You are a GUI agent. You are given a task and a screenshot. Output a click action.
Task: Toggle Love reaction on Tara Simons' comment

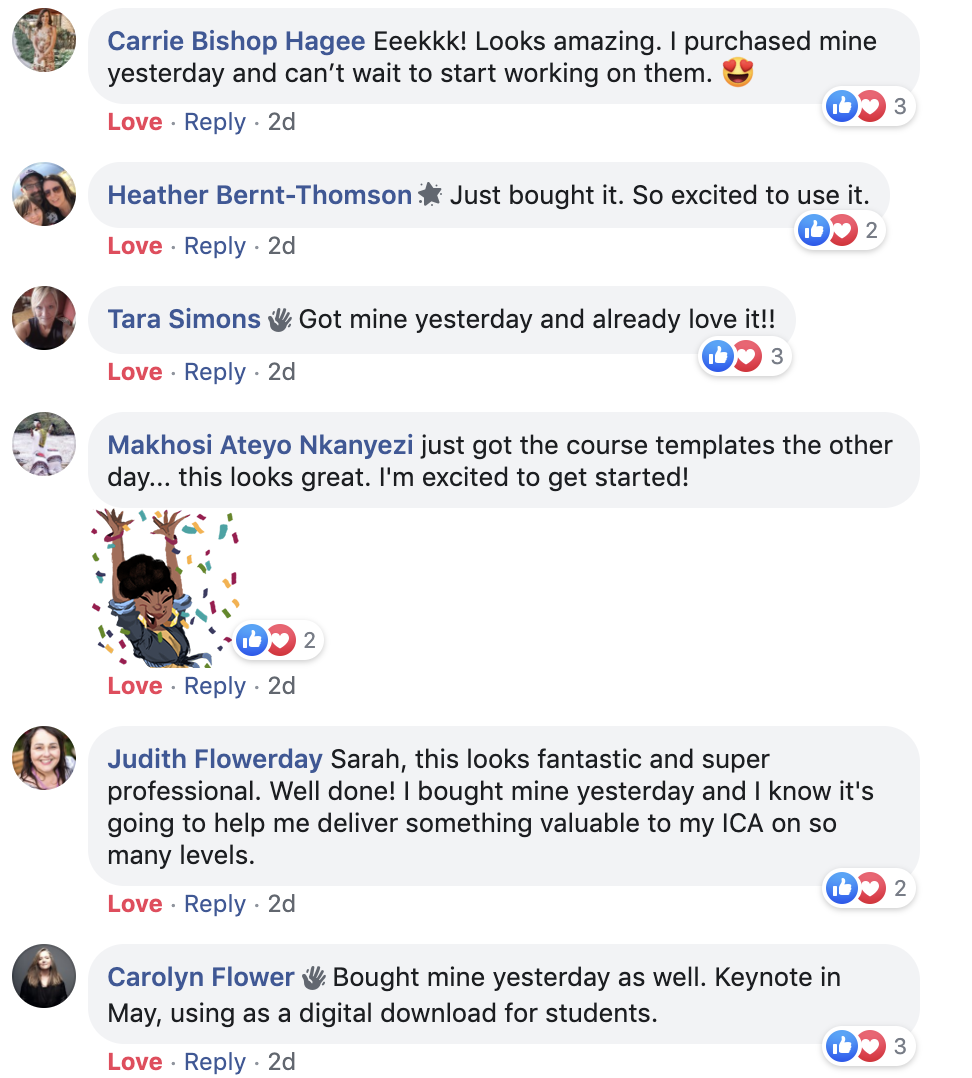[135, 372]
